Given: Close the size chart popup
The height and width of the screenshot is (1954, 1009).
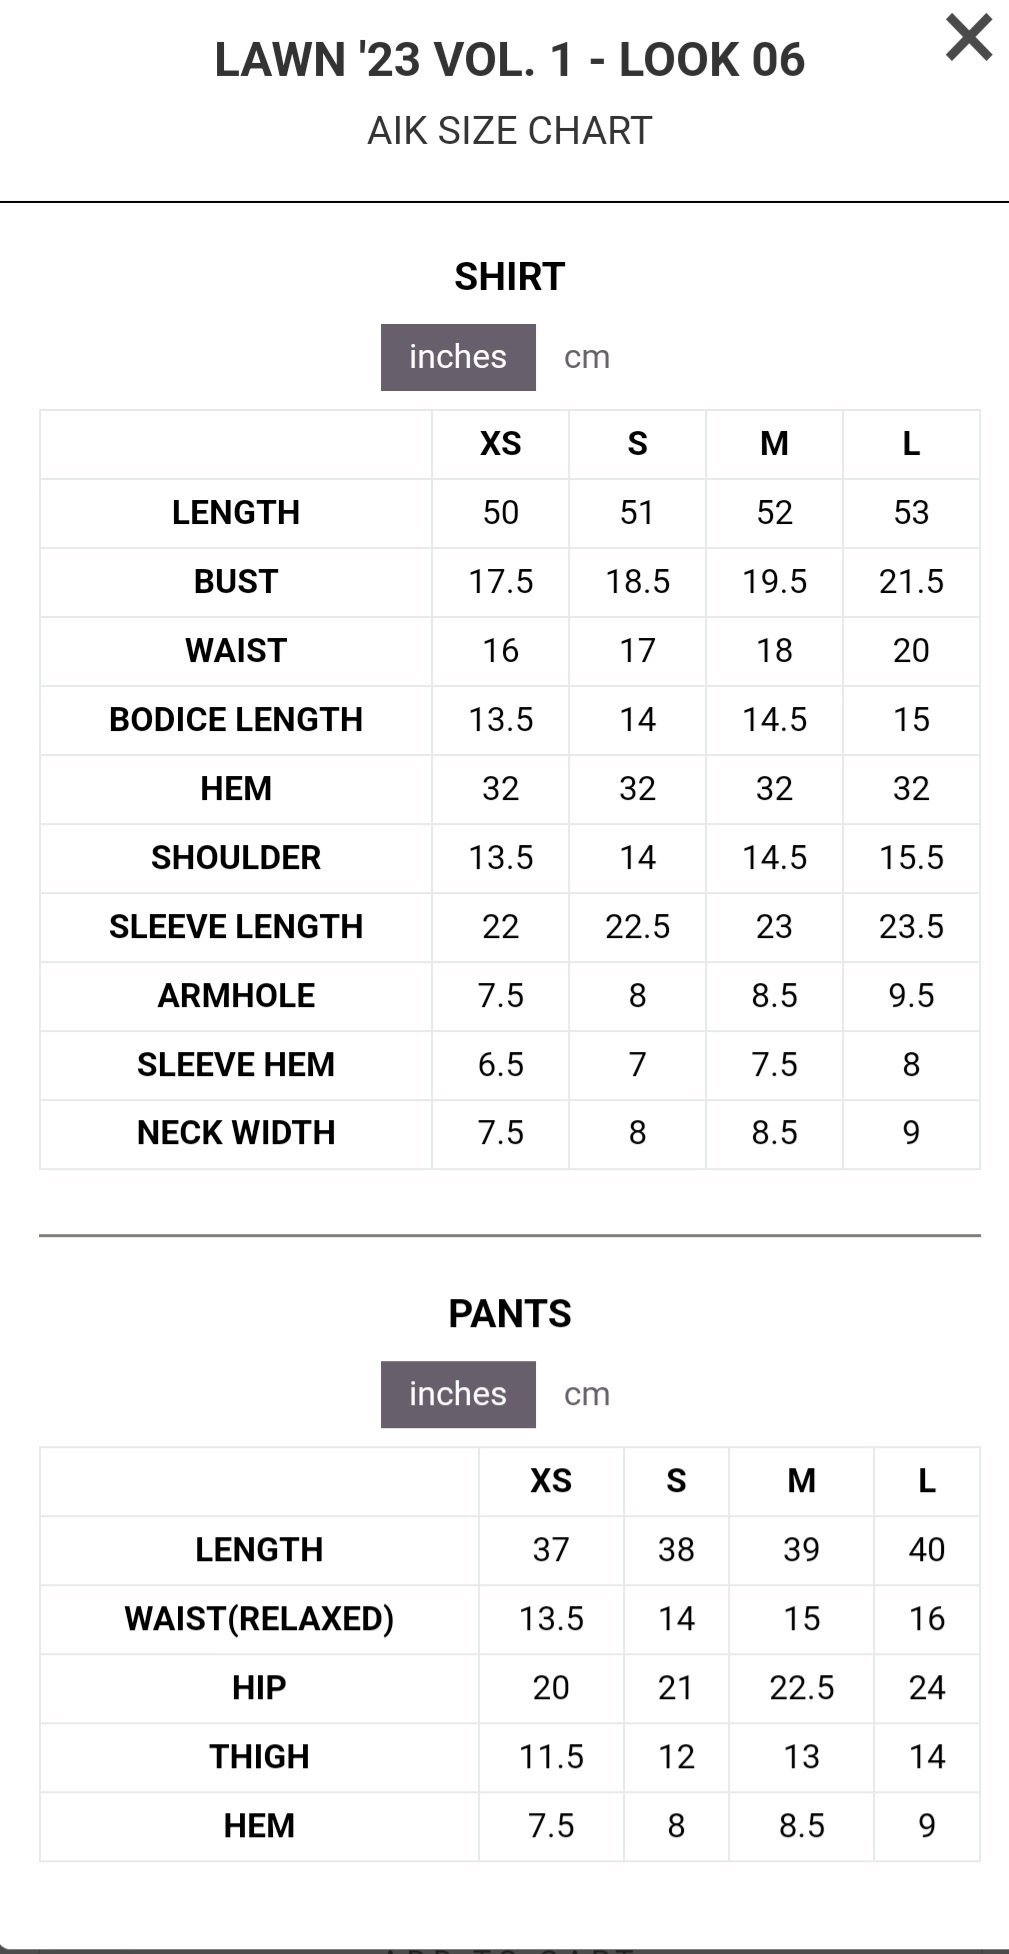Looking at the screenshot, I should click(x=968, y=39).
